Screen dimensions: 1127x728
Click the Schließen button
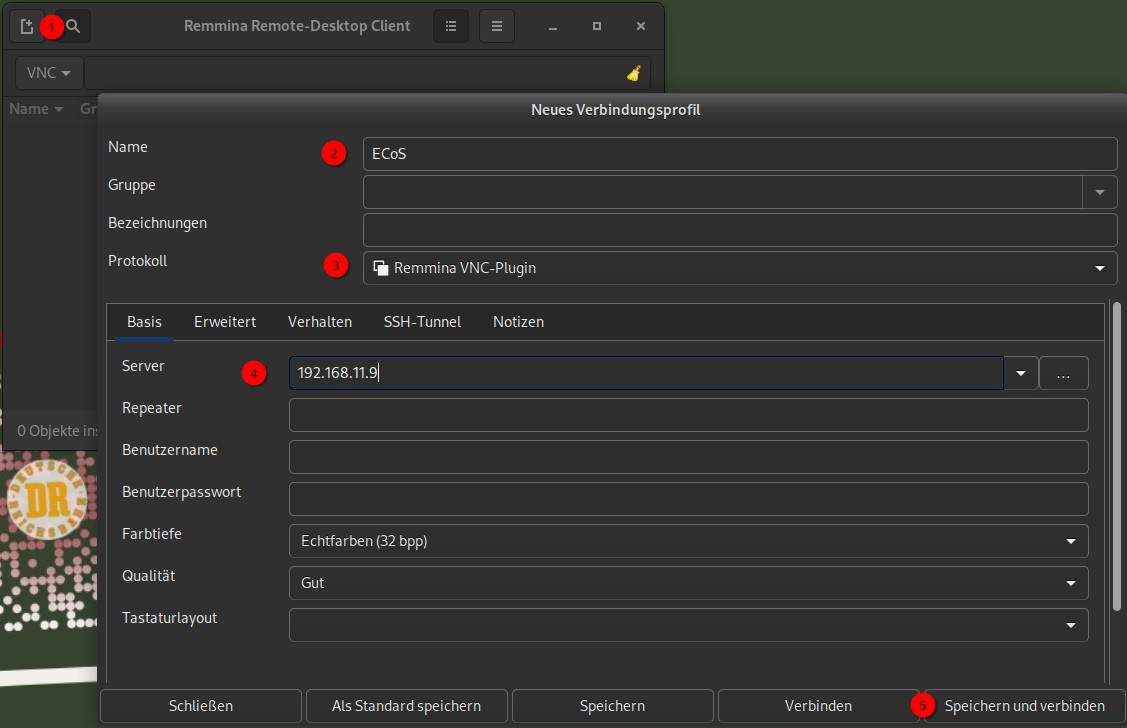coord(201,706)
